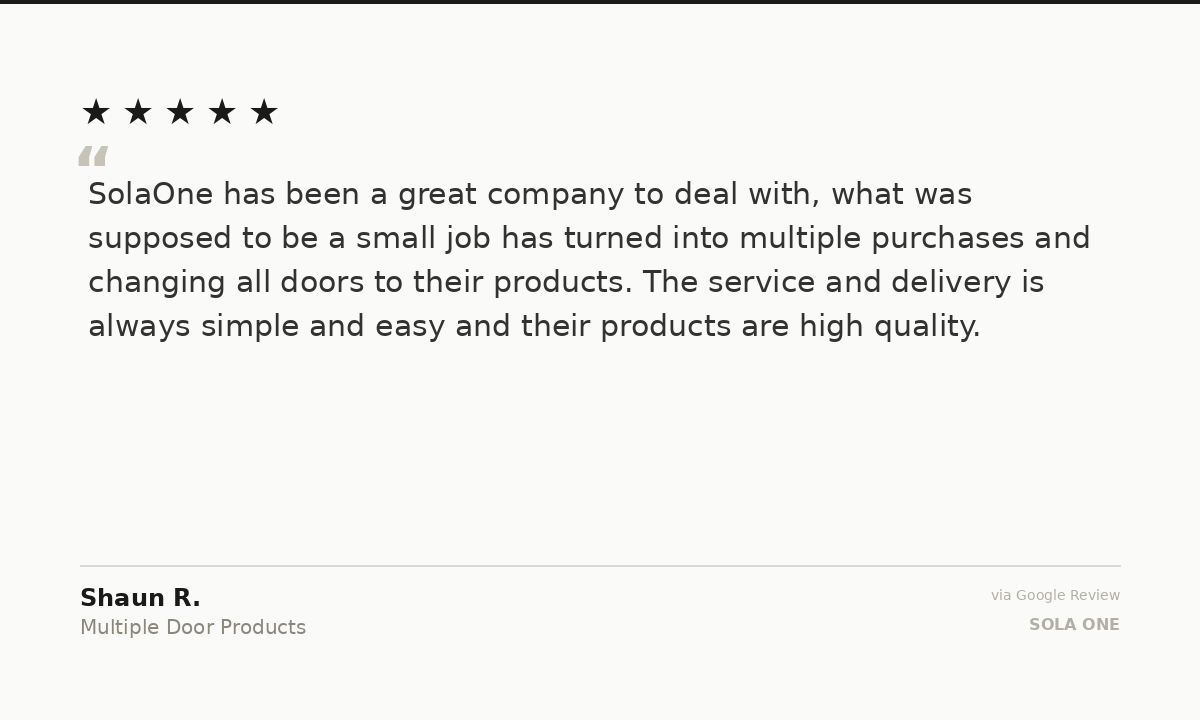Click the fourth rating star
This screenshot has width=1200, height=720.
click(x=222, y=112)
